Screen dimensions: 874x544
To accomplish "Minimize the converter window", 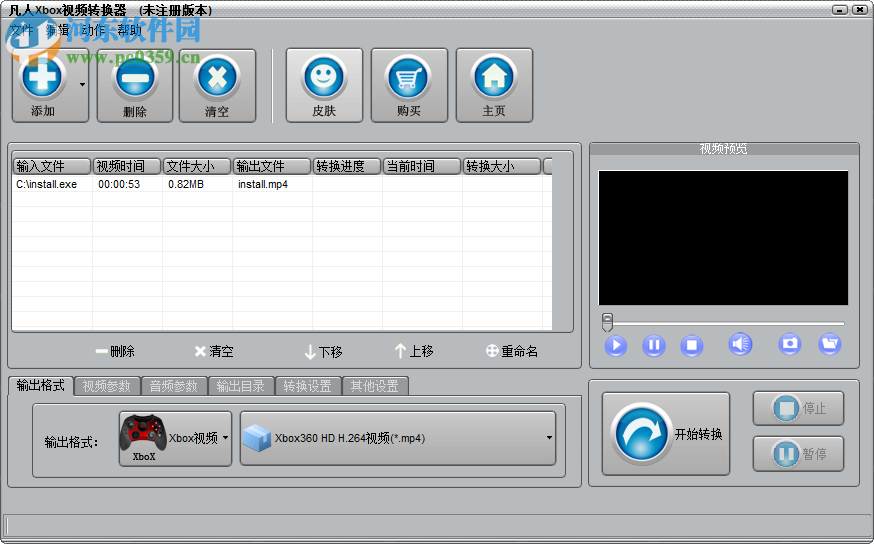I will pos(839,10).
